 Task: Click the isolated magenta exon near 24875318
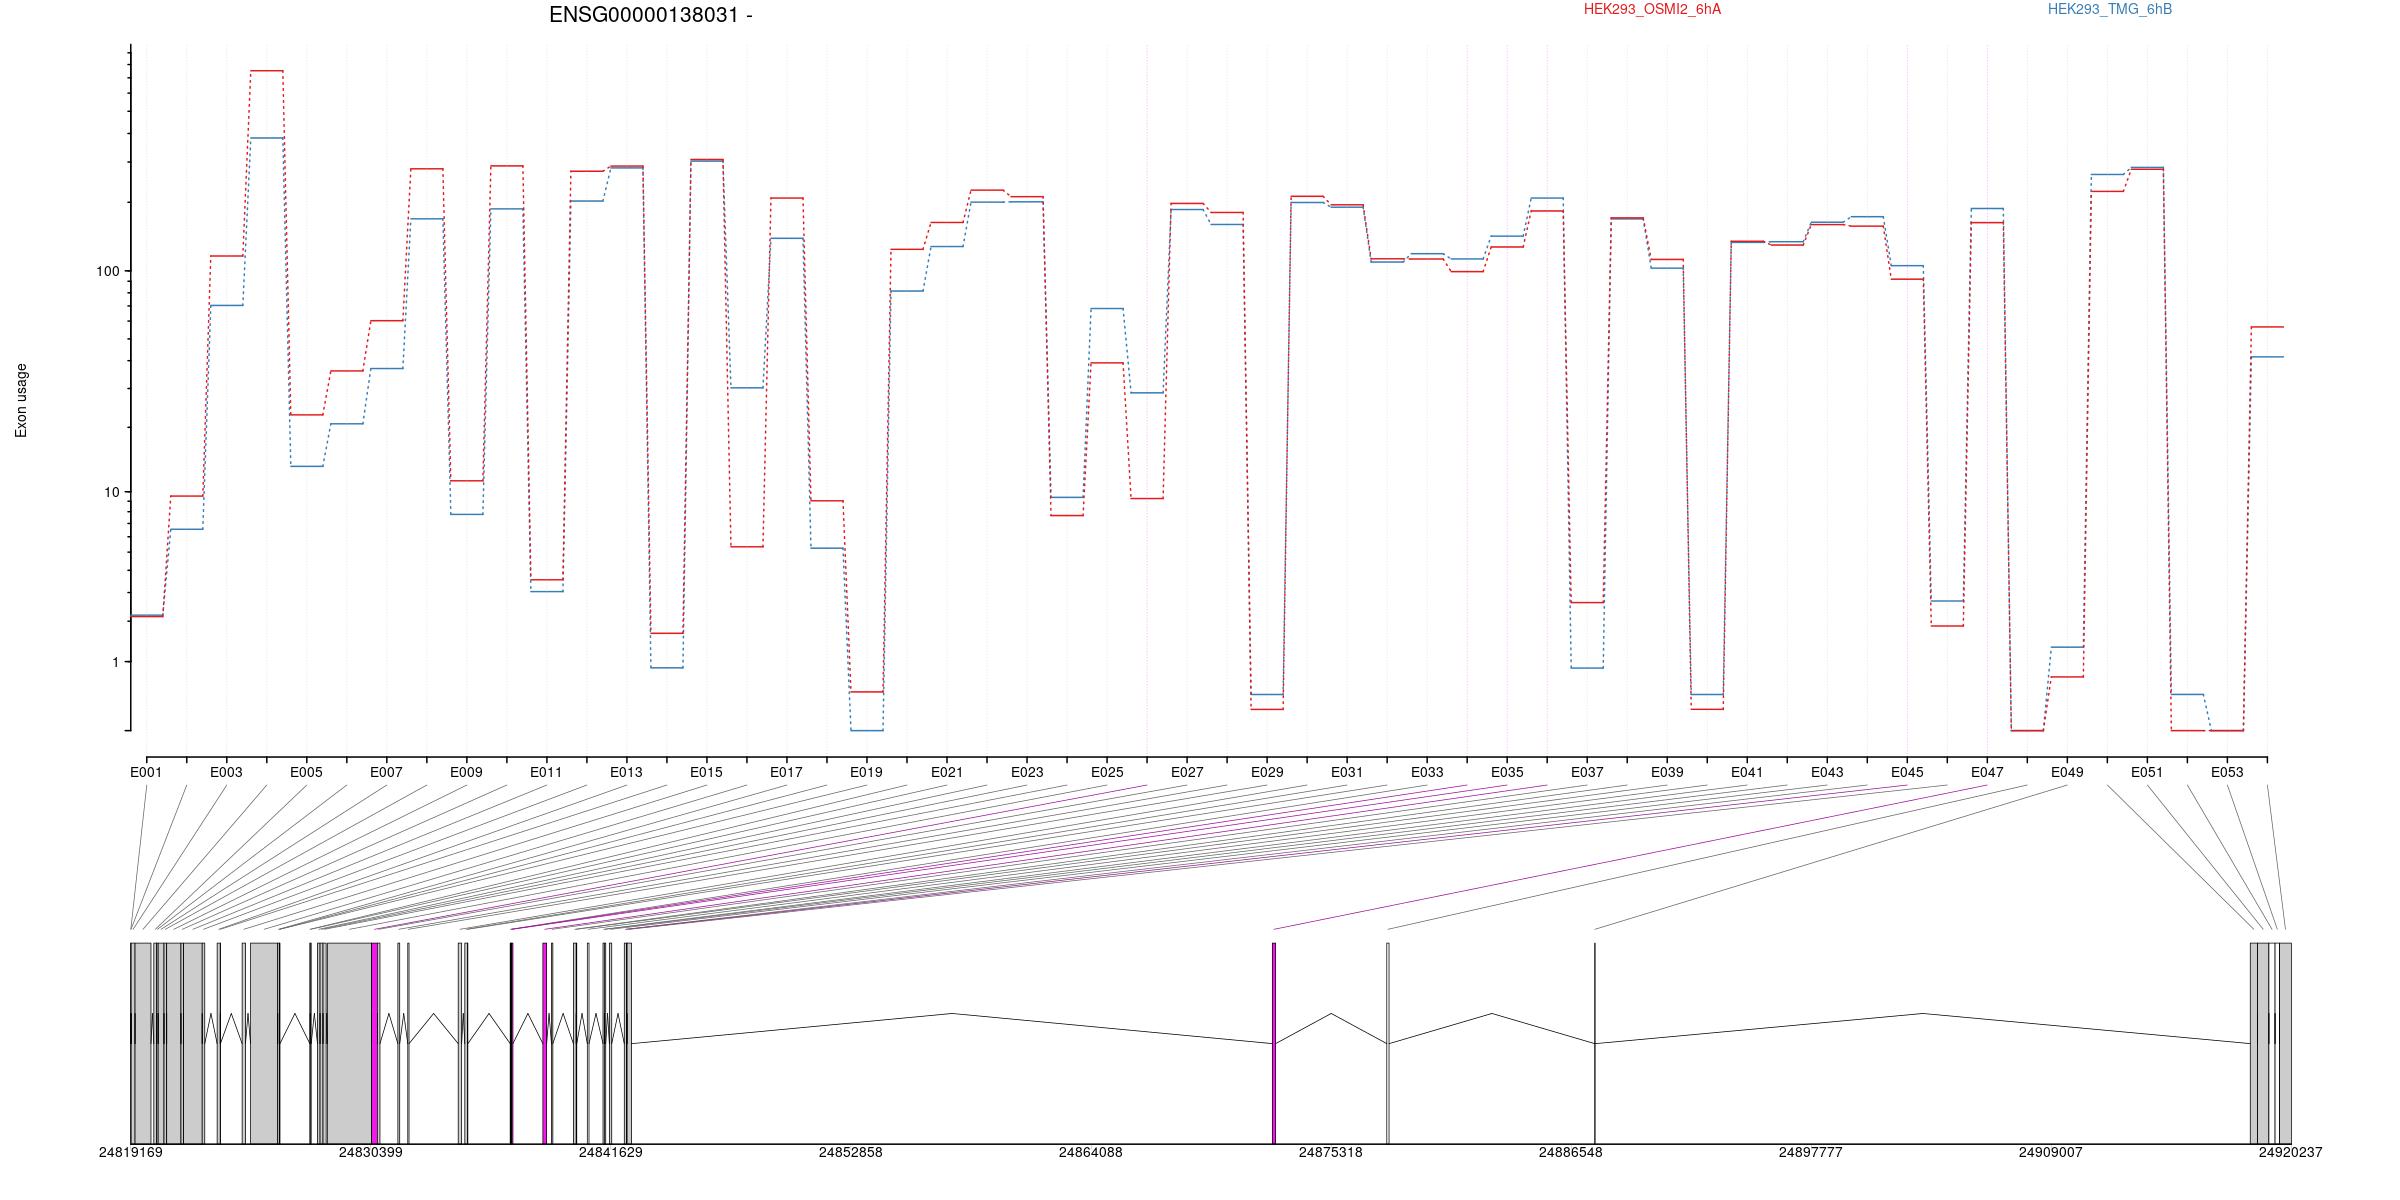(1274, 1043)
